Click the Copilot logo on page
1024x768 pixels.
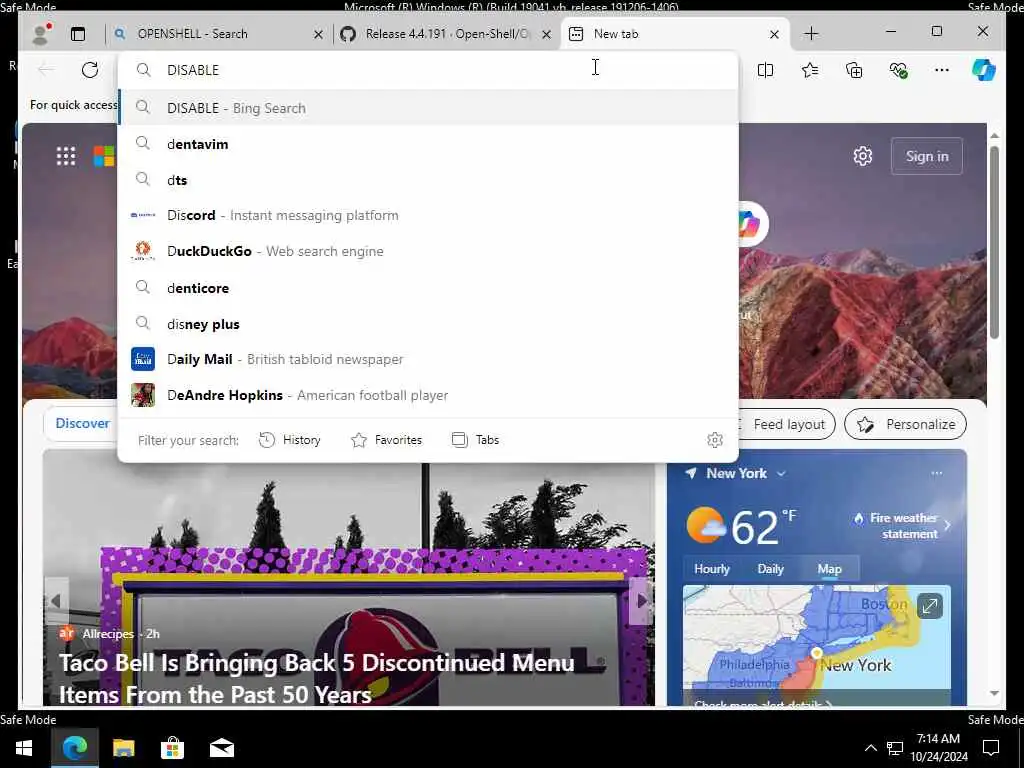pyautogui.click(x=748, y=225)
